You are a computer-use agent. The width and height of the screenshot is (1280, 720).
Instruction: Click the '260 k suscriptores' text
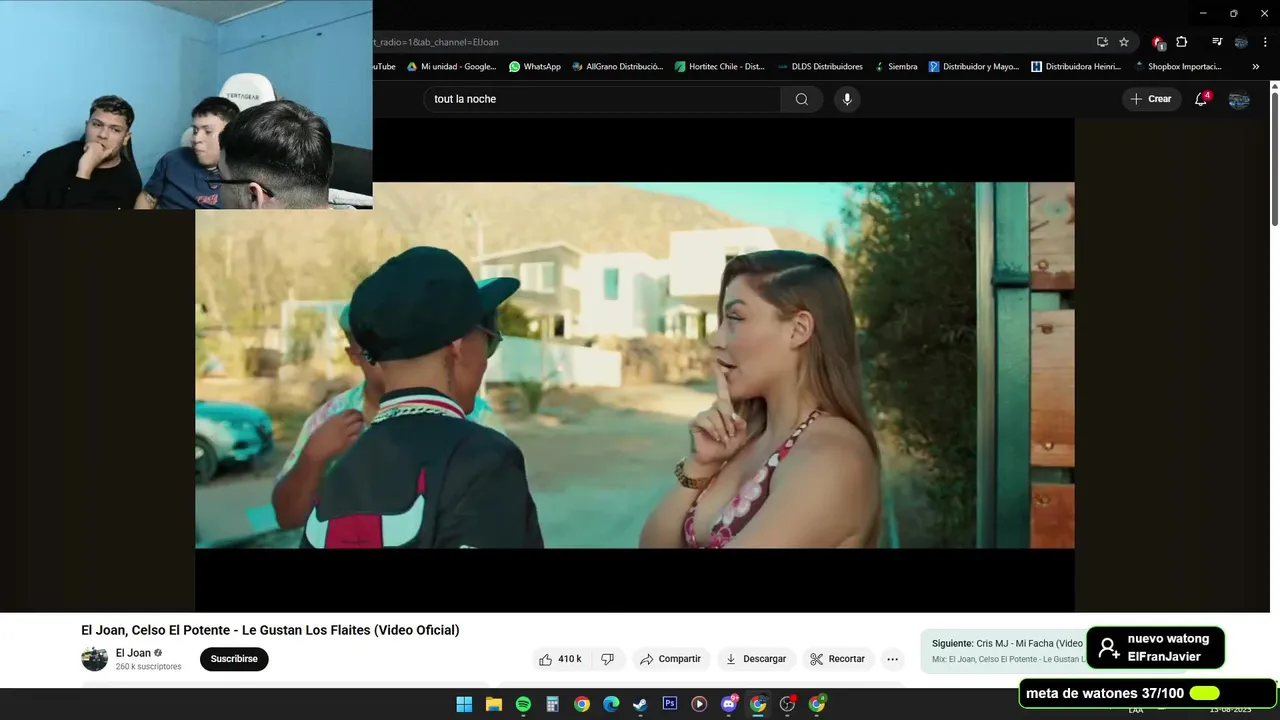pos(148,667)
